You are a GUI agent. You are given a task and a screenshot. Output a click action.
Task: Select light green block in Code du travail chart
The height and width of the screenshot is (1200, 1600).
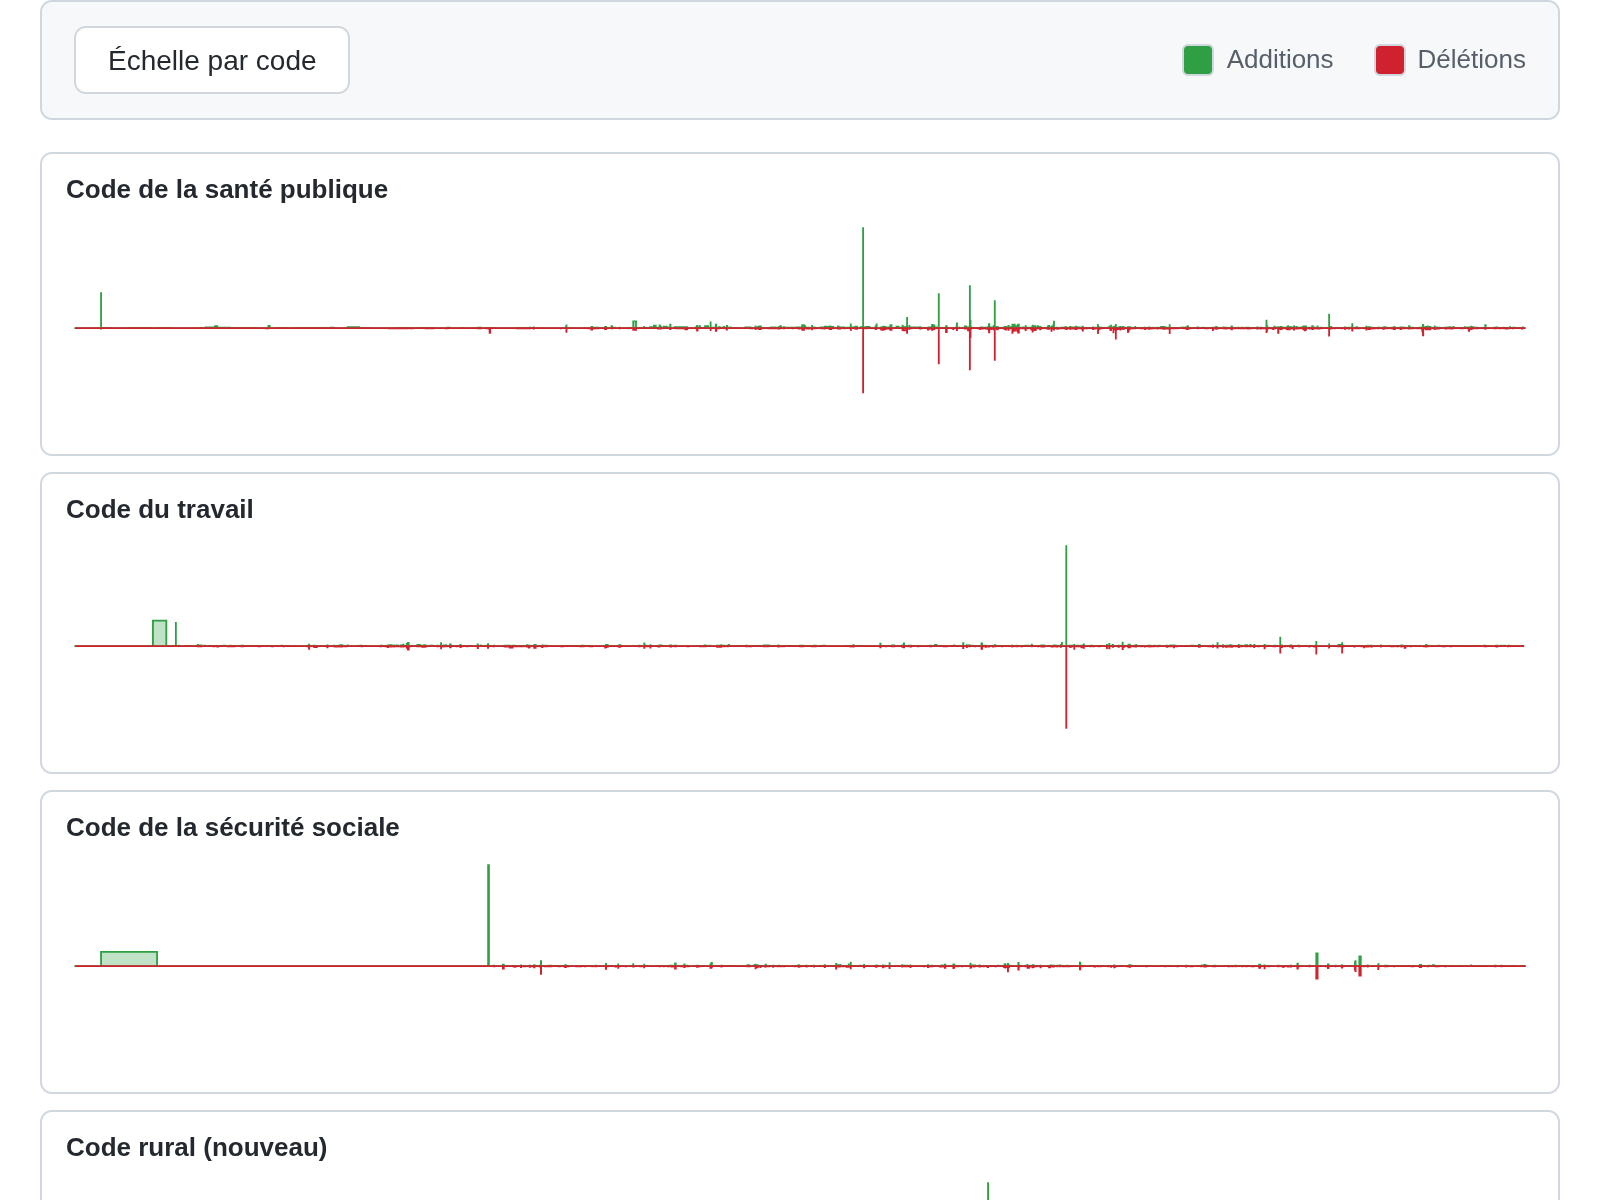click(160, 633)
